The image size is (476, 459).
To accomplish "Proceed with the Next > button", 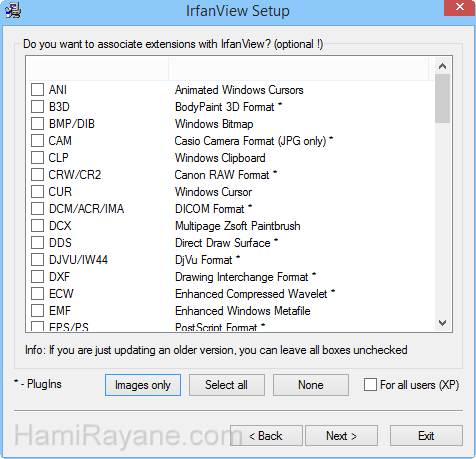I will click(x=341, y=436).
